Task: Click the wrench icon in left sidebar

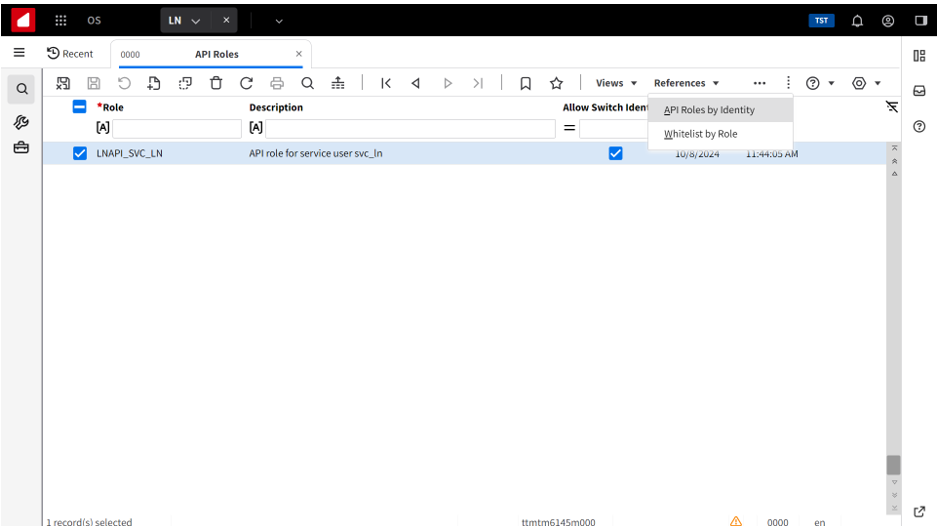Action: (21, 121)
